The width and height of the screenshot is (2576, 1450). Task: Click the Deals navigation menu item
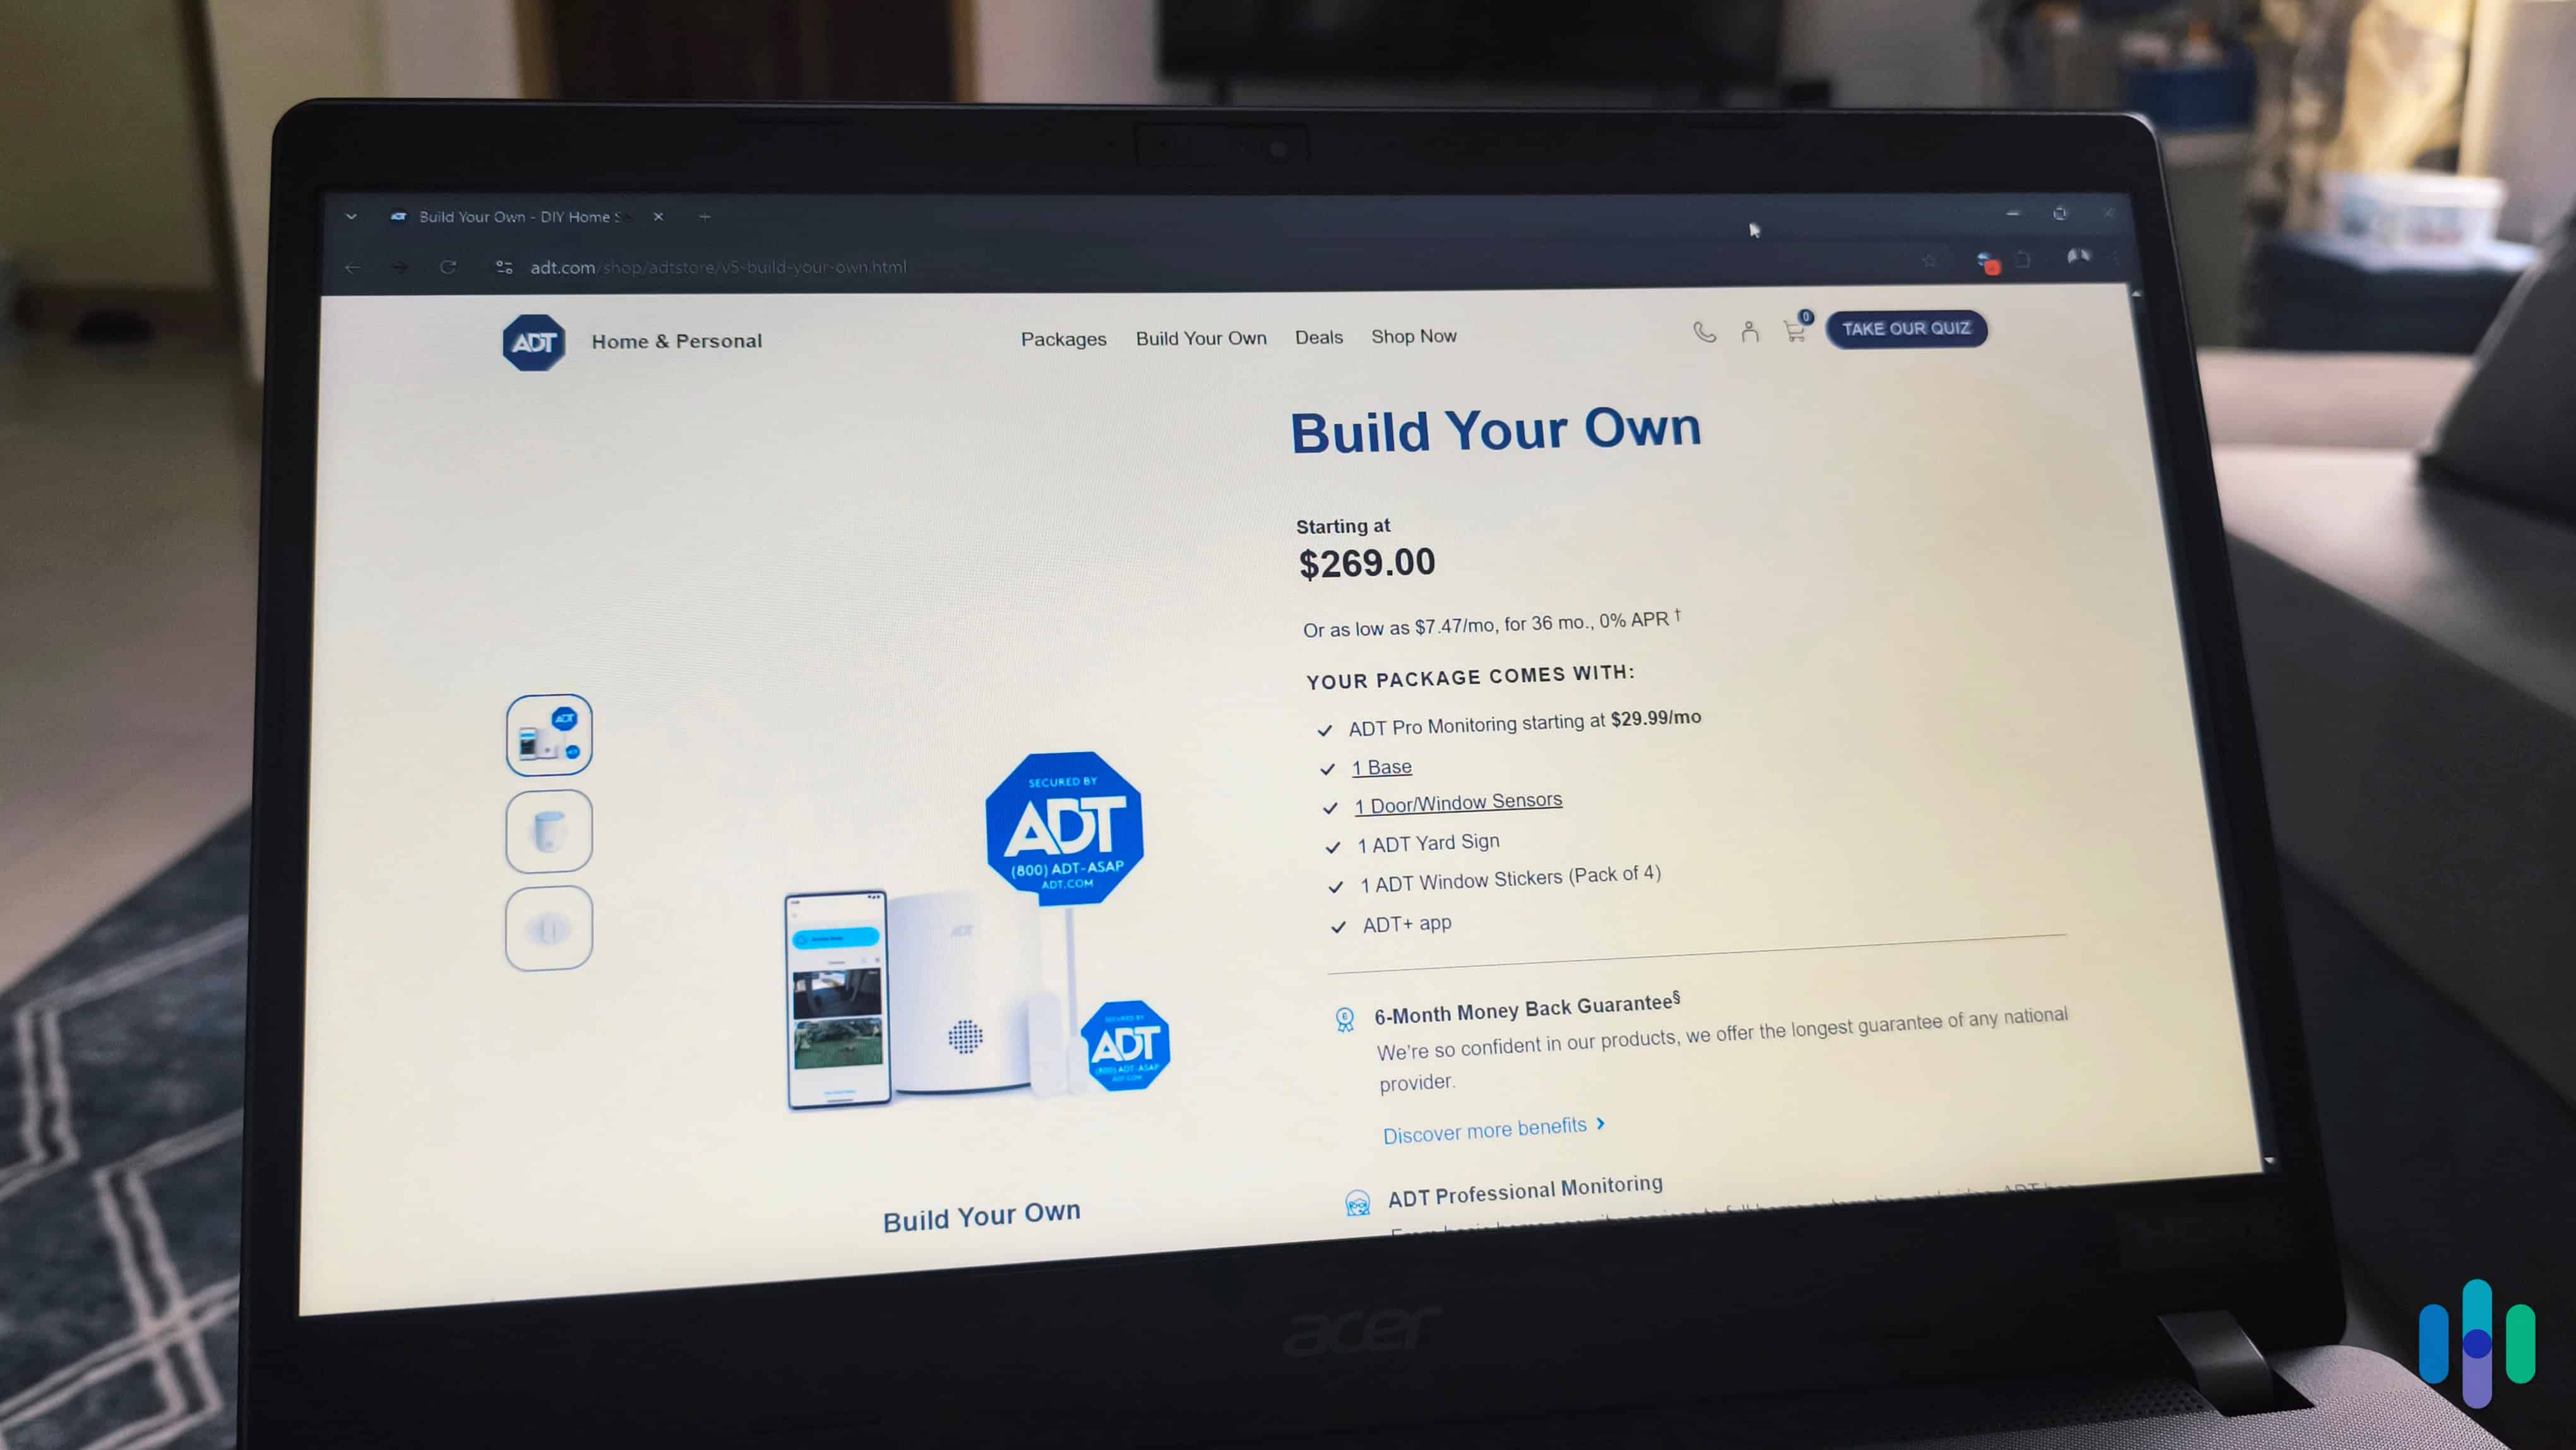pos(1318,337)
